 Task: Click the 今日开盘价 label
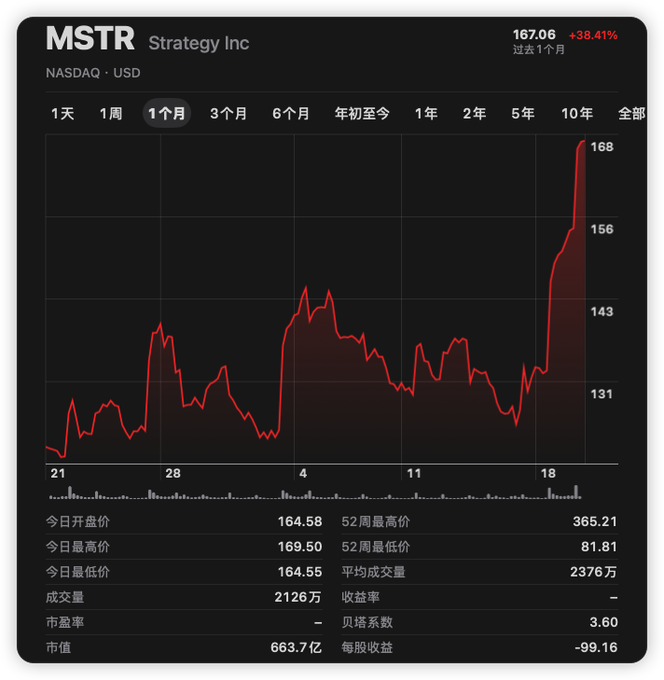[78, 521]
